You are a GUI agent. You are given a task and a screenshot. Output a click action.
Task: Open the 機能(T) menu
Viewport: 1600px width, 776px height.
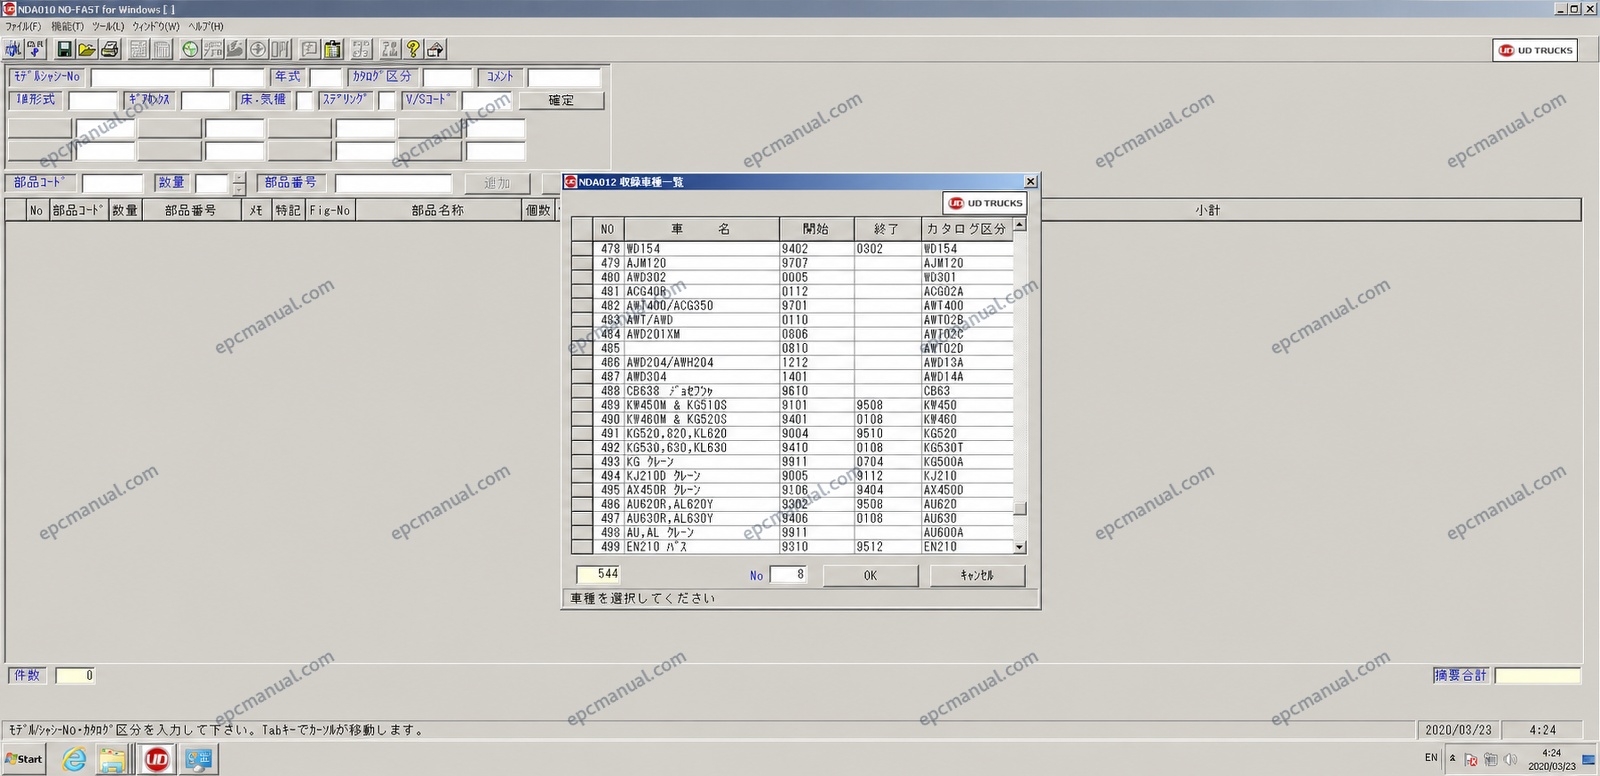pos(68,26)
